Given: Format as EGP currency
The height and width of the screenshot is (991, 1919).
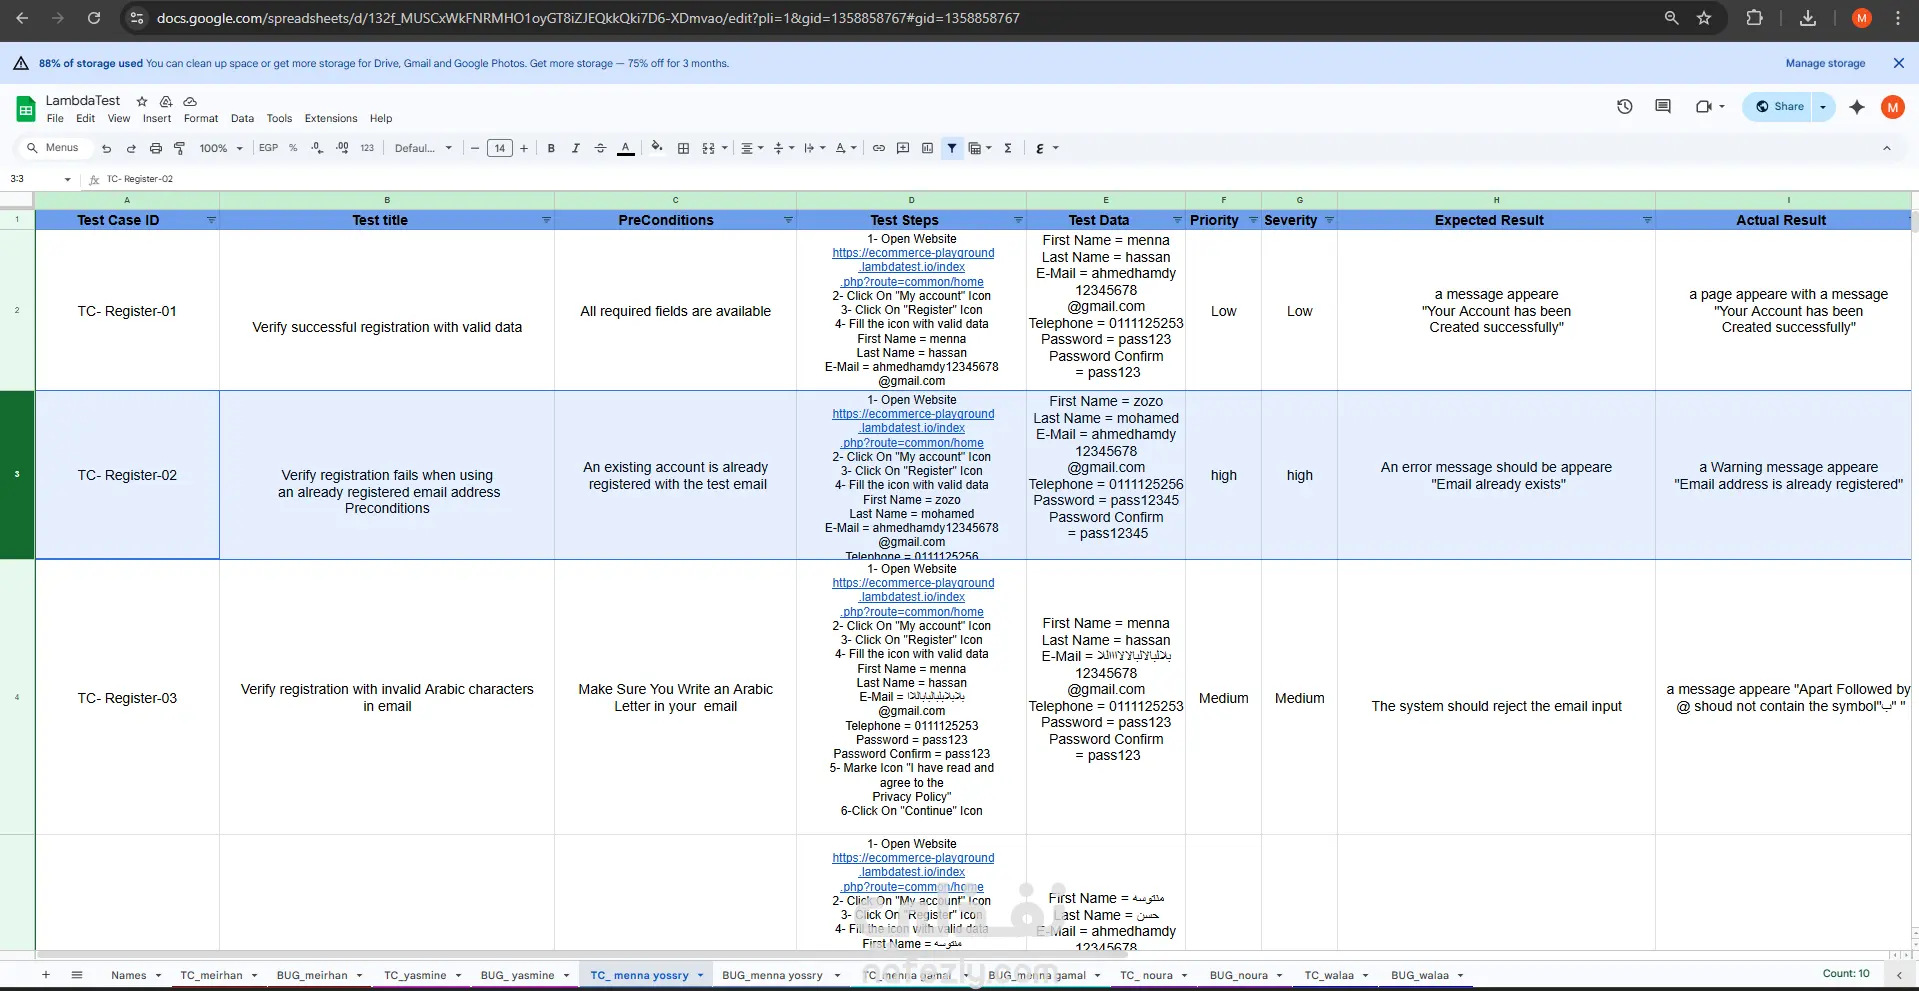Looking at the screenshot, I should click(268, 148).
